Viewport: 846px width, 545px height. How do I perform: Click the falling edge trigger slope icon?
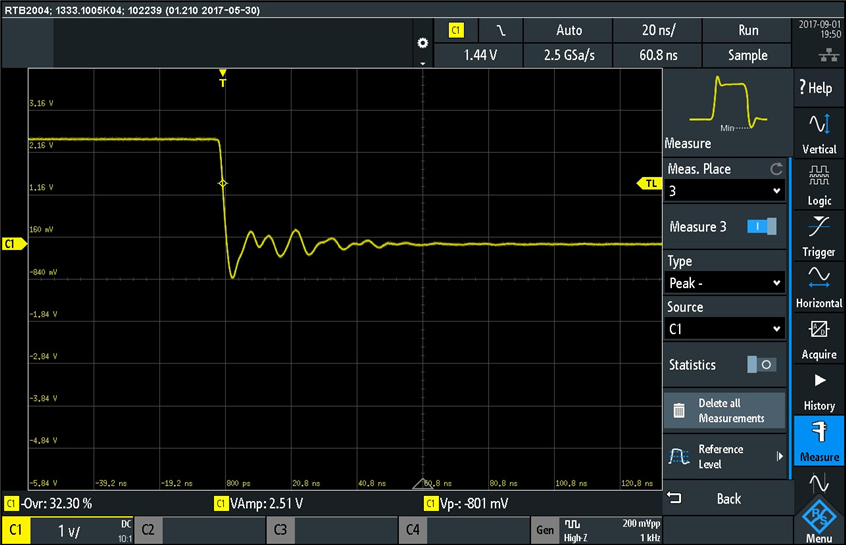click(x=501, y=30)
